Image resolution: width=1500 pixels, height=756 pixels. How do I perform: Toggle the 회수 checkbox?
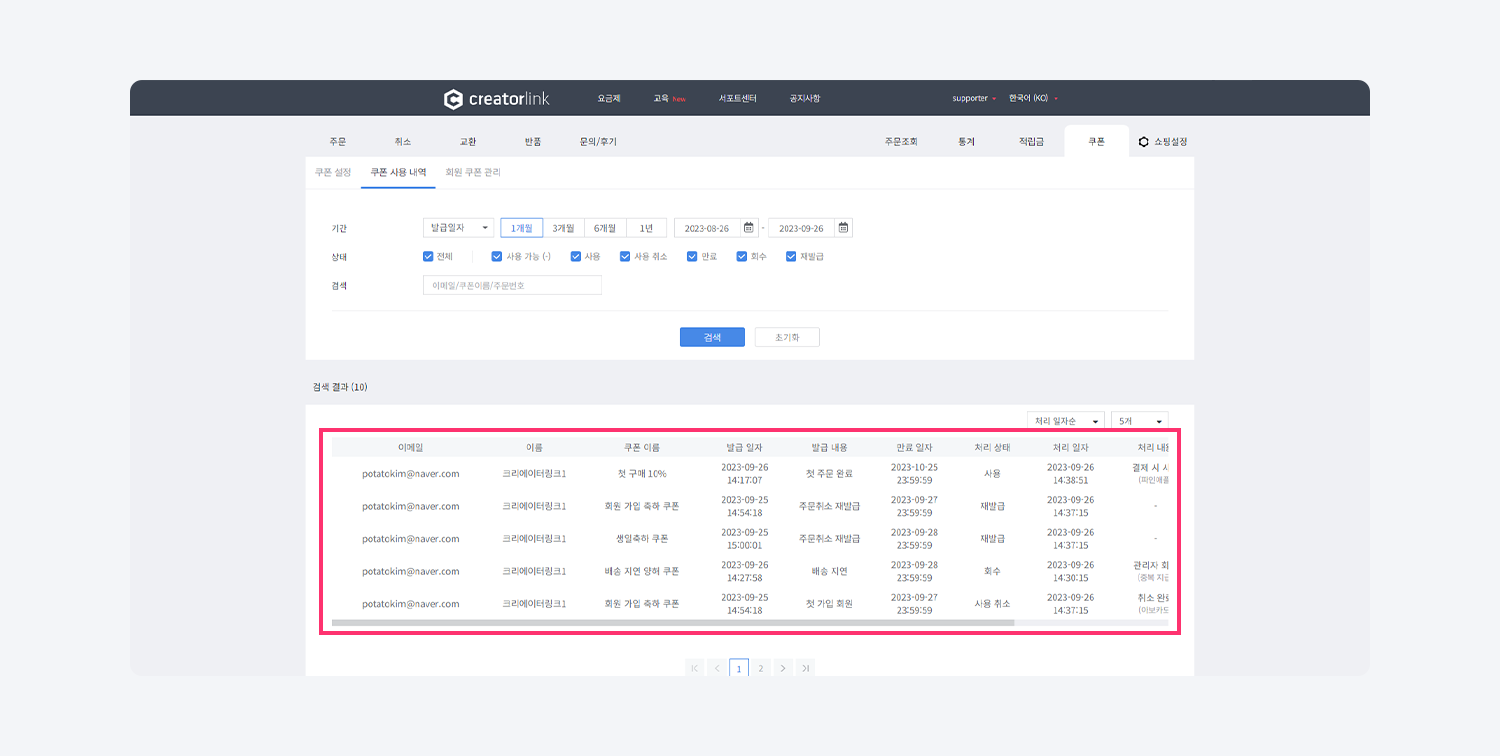742,257
